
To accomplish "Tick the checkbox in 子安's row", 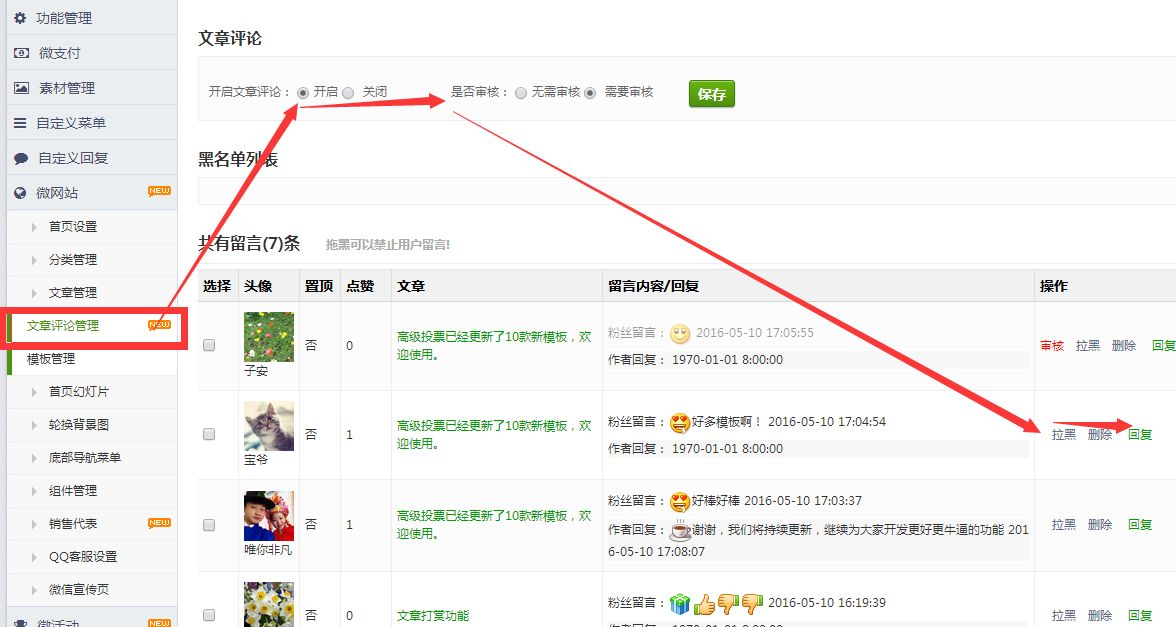I will click(x=209, y=345).
